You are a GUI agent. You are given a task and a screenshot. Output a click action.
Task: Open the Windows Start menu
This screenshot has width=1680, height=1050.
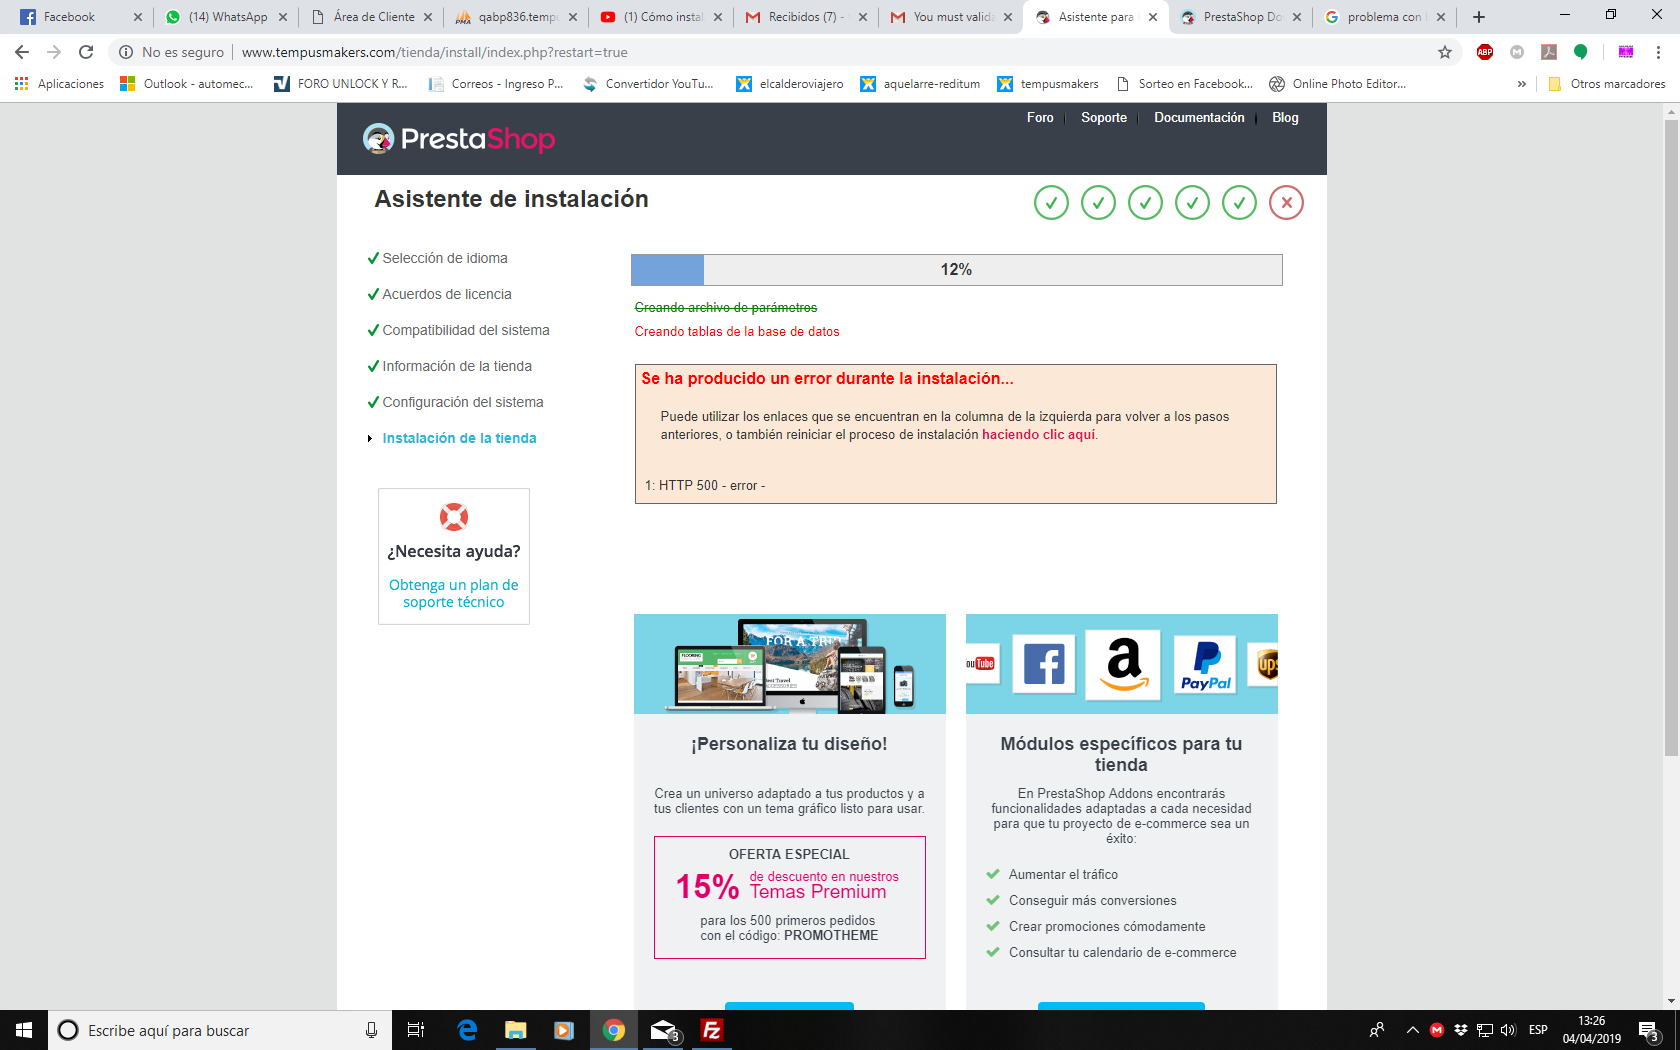24,1030
